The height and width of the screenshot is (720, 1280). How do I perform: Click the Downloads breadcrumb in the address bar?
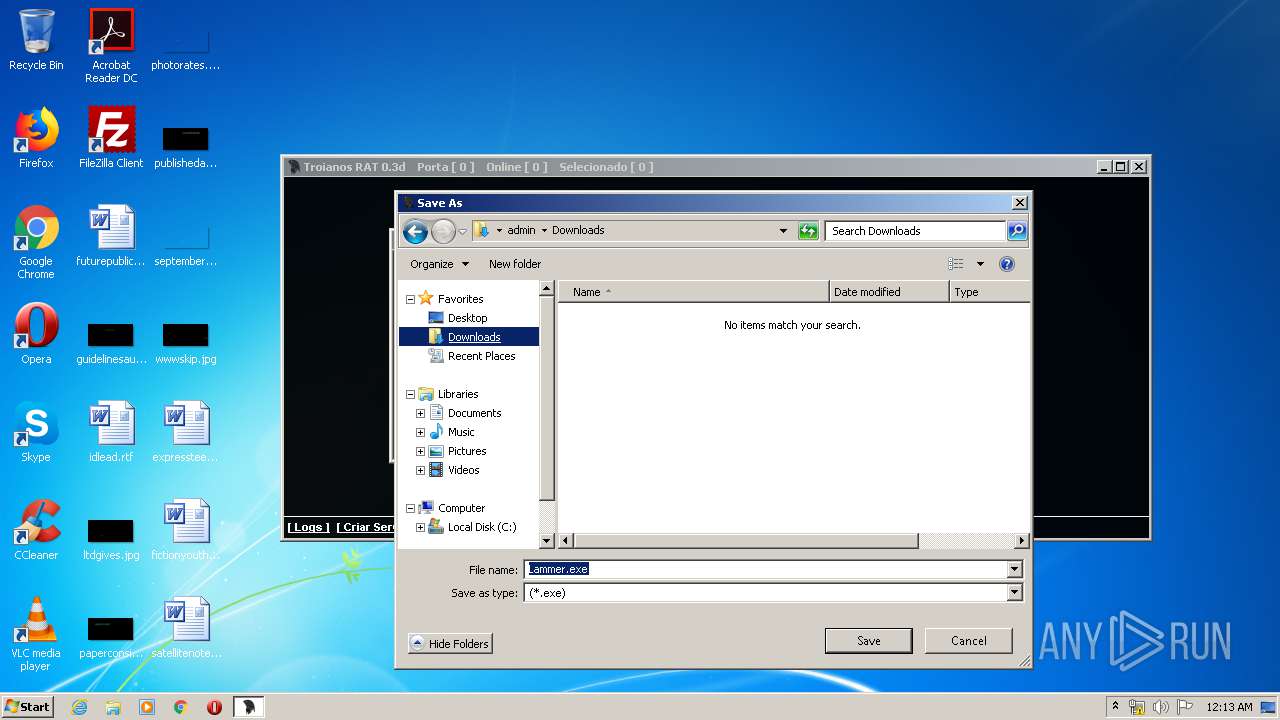[578, 230]
